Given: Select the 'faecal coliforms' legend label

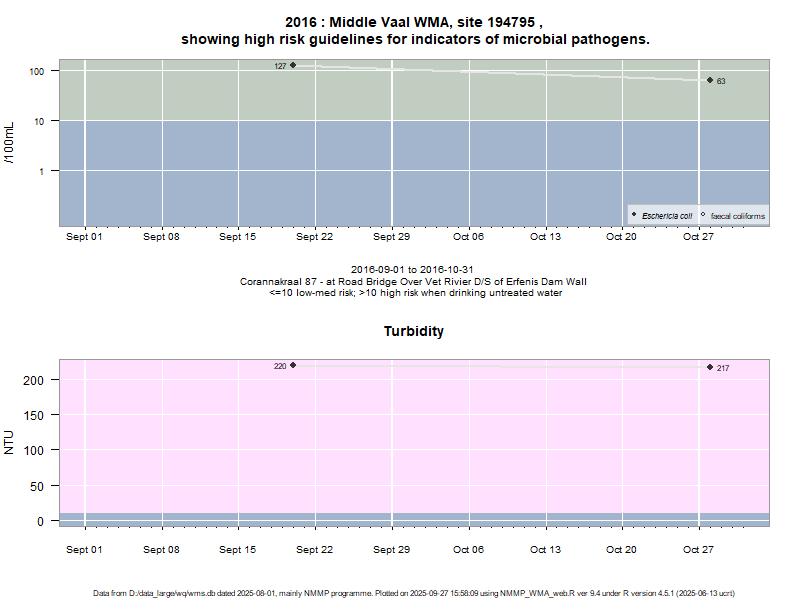Looking at the screenshot, I should tap(738, 216).
